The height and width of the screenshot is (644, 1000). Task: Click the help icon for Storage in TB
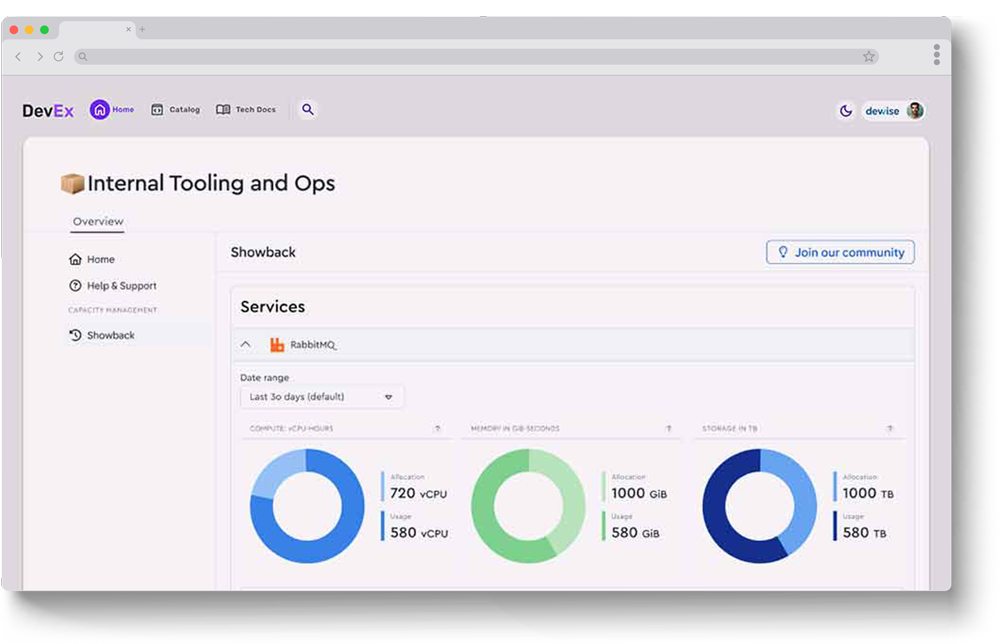pyautogui.click(x=890, y=429)
